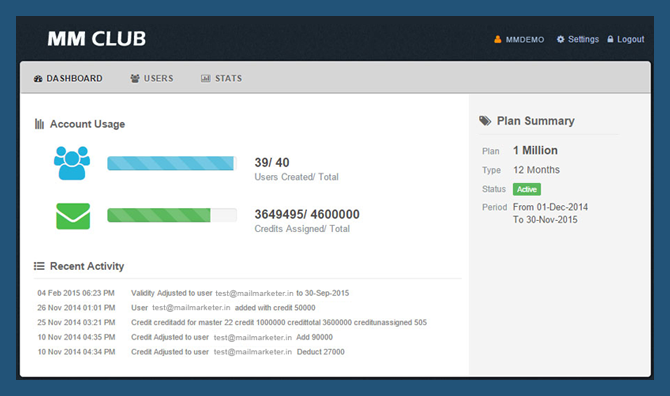Click the Credits Assigned/ Total label

302,229
